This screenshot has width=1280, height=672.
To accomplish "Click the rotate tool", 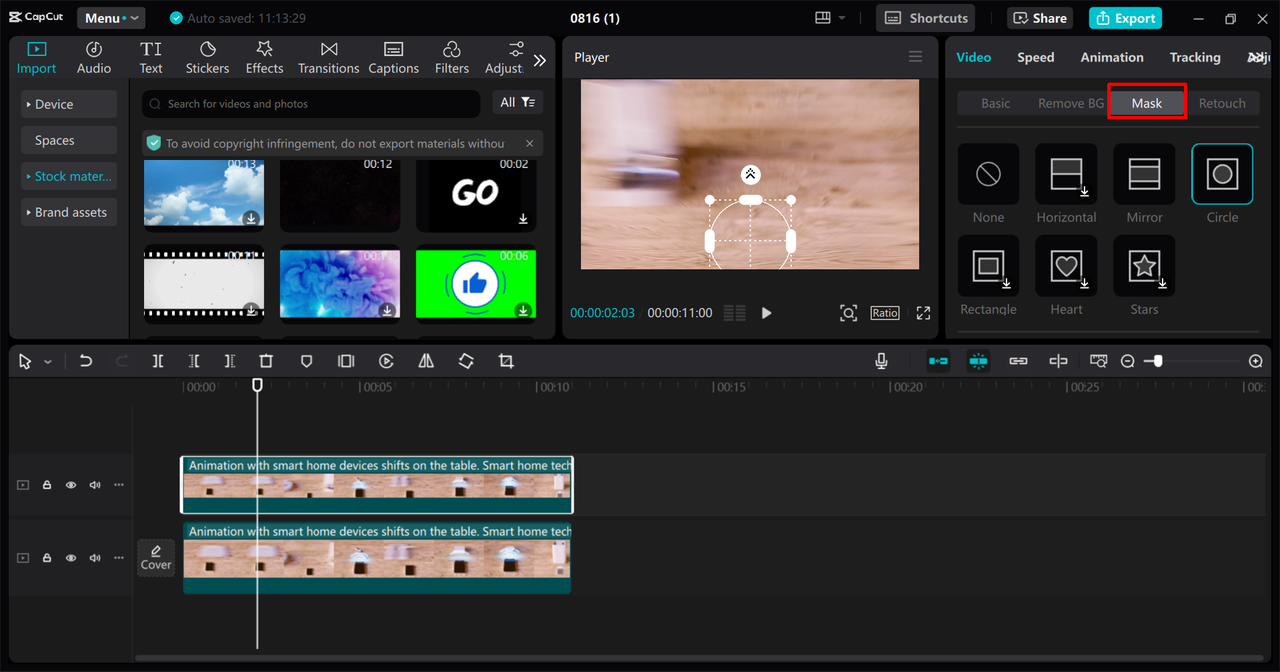I will pyautogui.click(x=466, y=361).
